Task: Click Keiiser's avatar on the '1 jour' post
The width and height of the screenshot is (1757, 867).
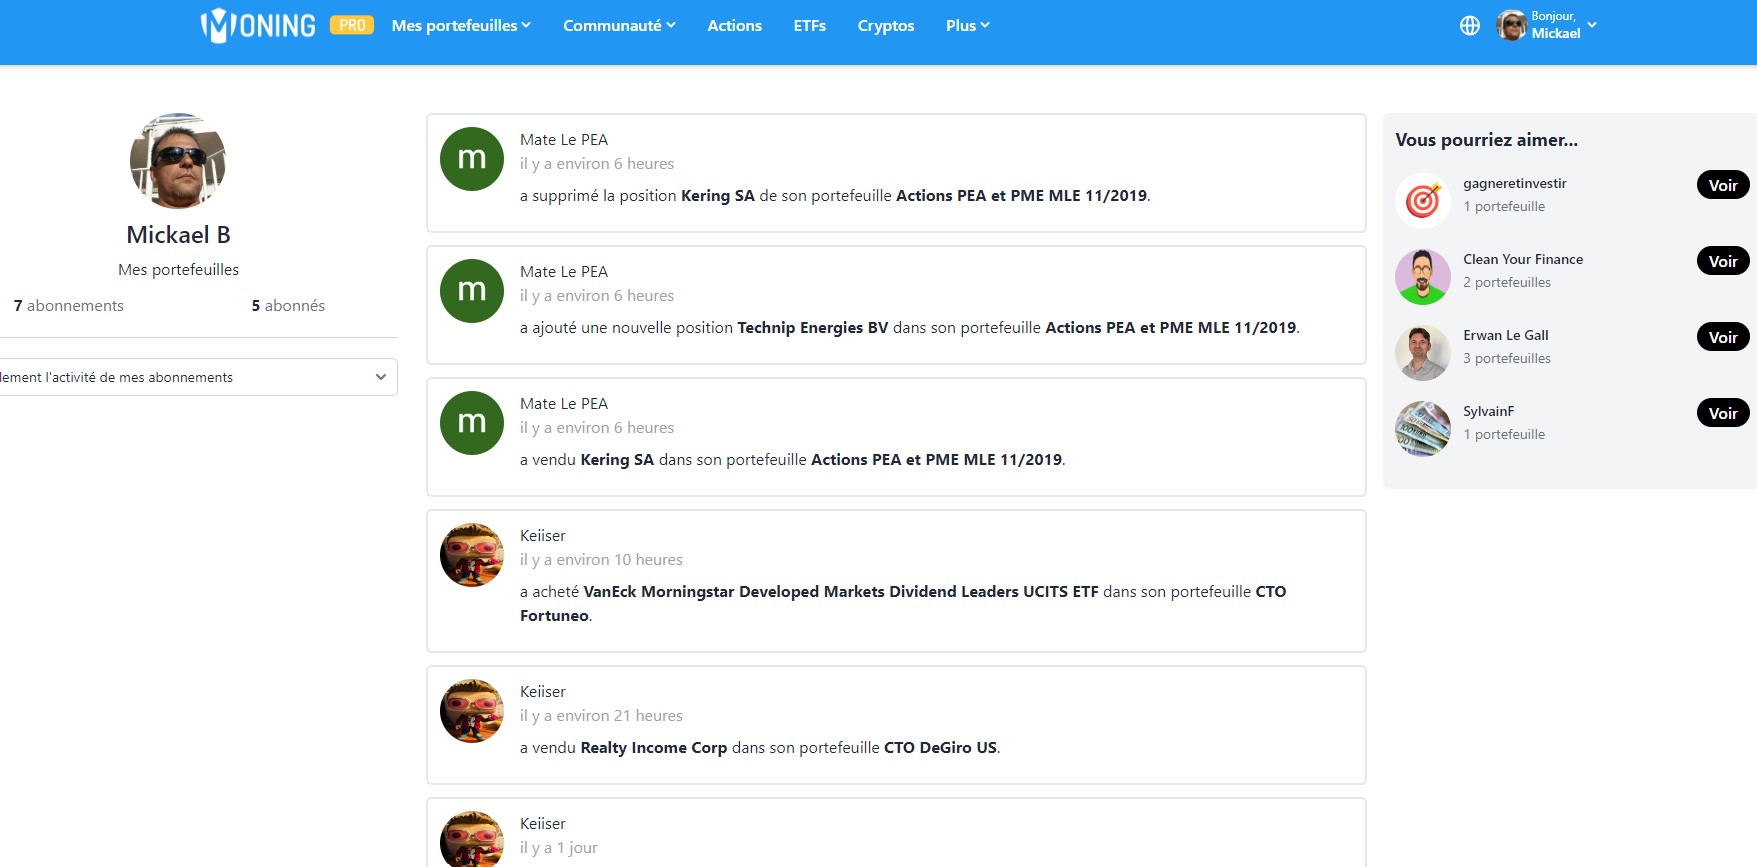Action: click(472, 839)
